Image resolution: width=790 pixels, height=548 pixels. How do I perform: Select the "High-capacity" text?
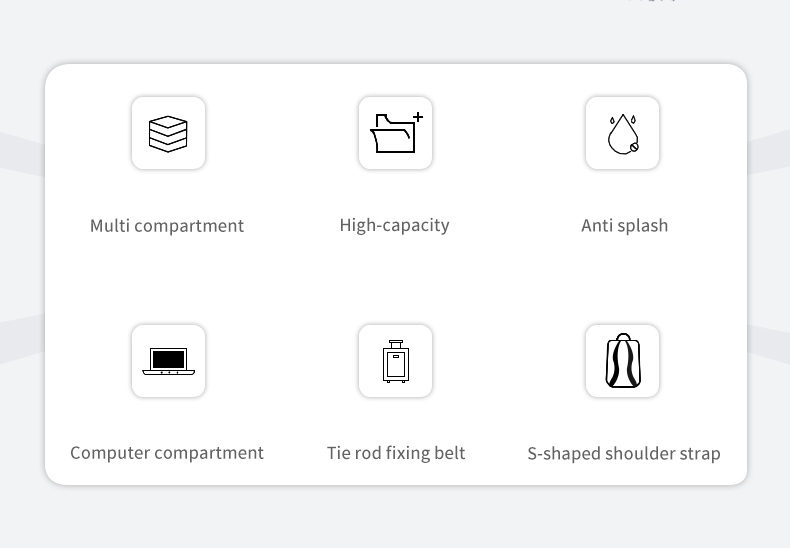pos(394,225)
